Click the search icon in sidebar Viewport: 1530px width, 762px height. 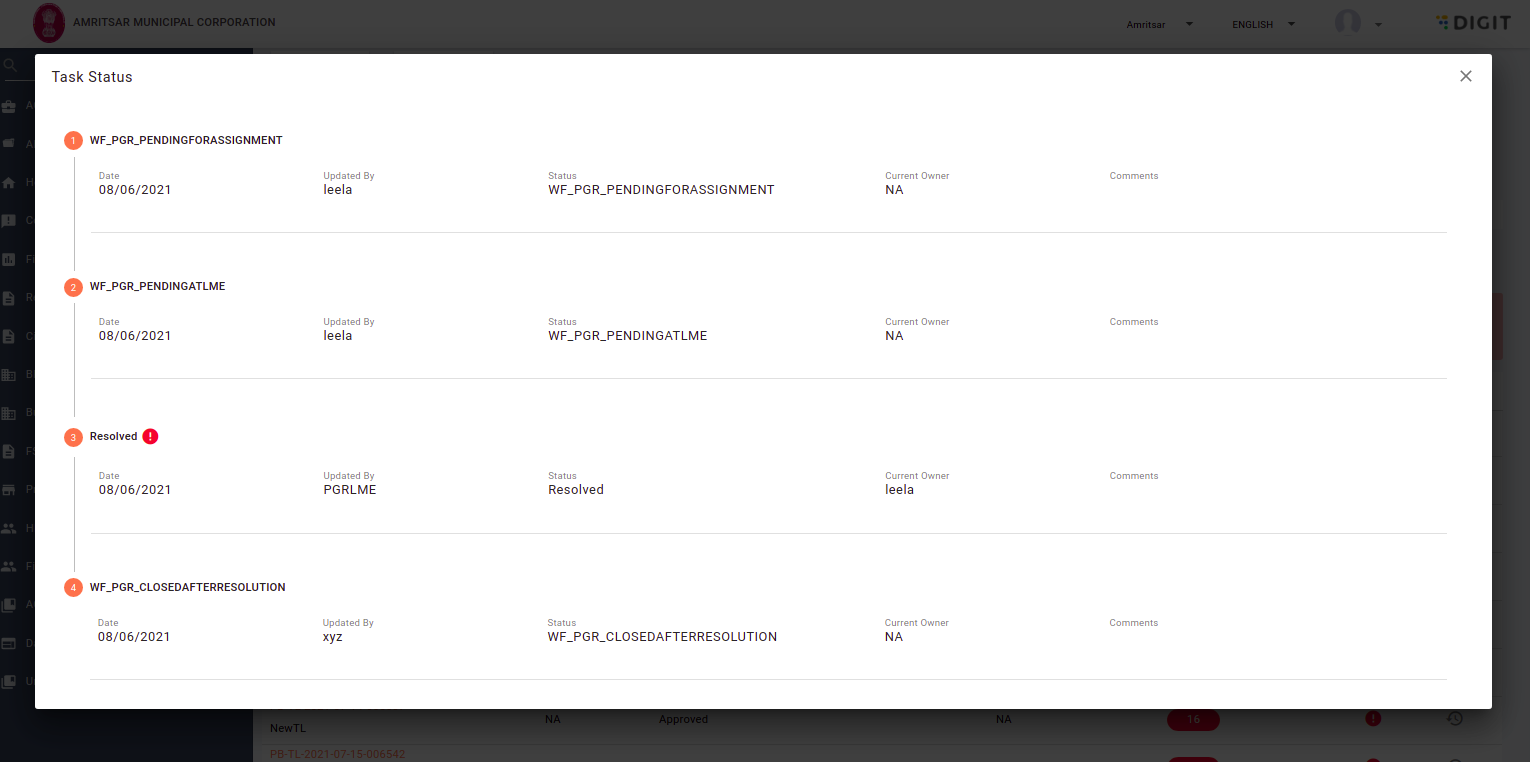pyautogui.click(x=10, y=66)
